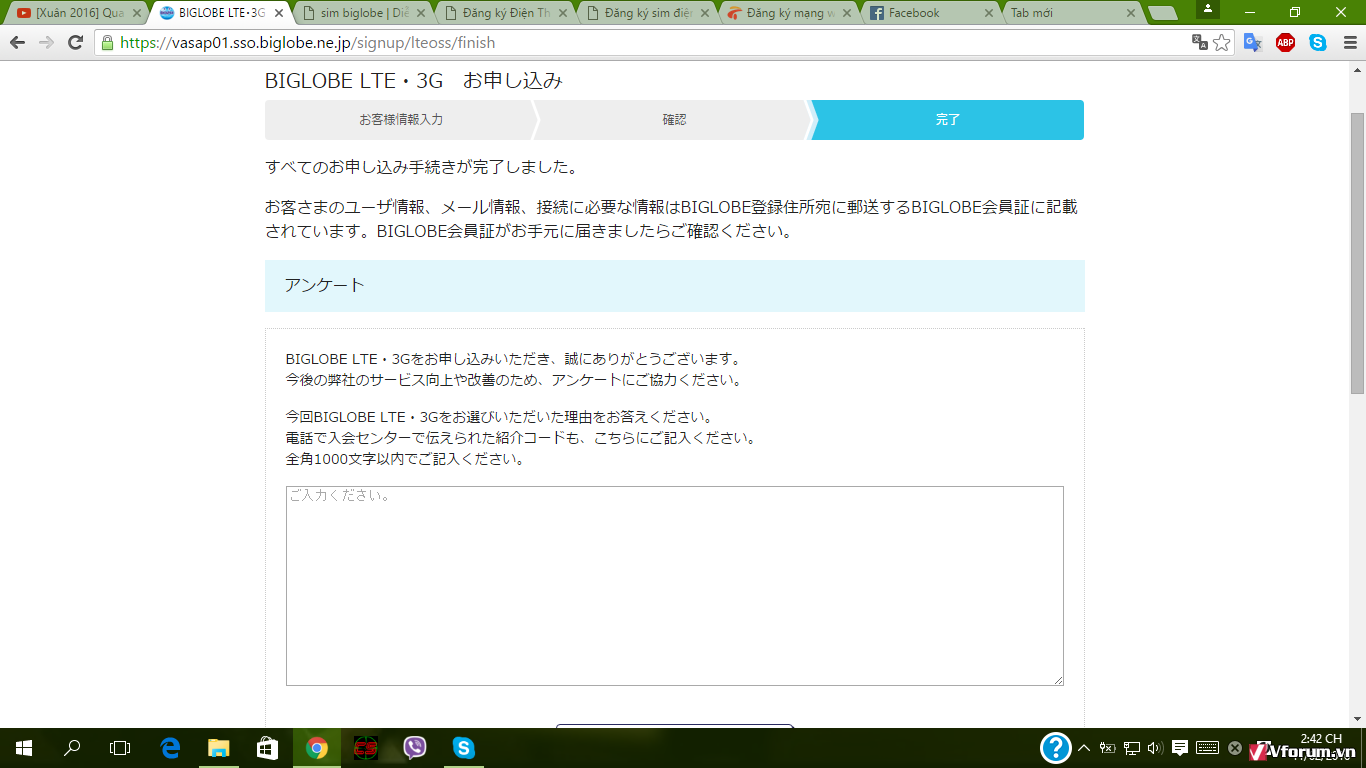Open Skype from the taskbar
The image size is (1366, 768).
point(464,748)
